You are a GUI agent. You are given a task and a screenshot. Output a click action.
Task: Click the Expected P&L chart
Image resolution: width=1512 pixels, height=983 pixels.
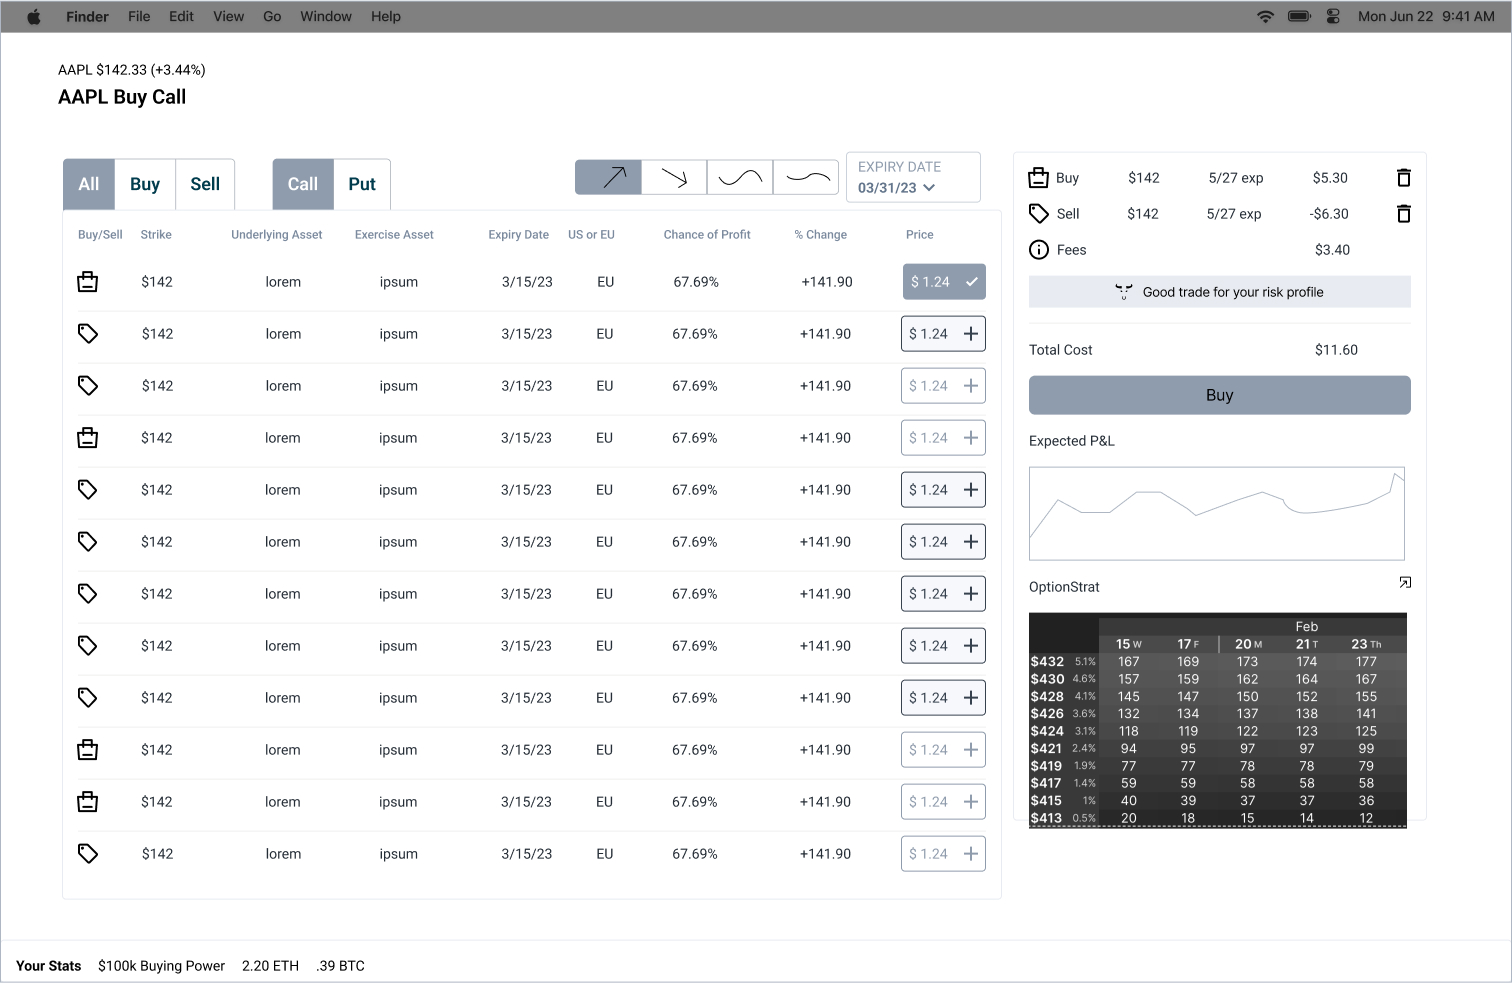(x=1217, y=514)
